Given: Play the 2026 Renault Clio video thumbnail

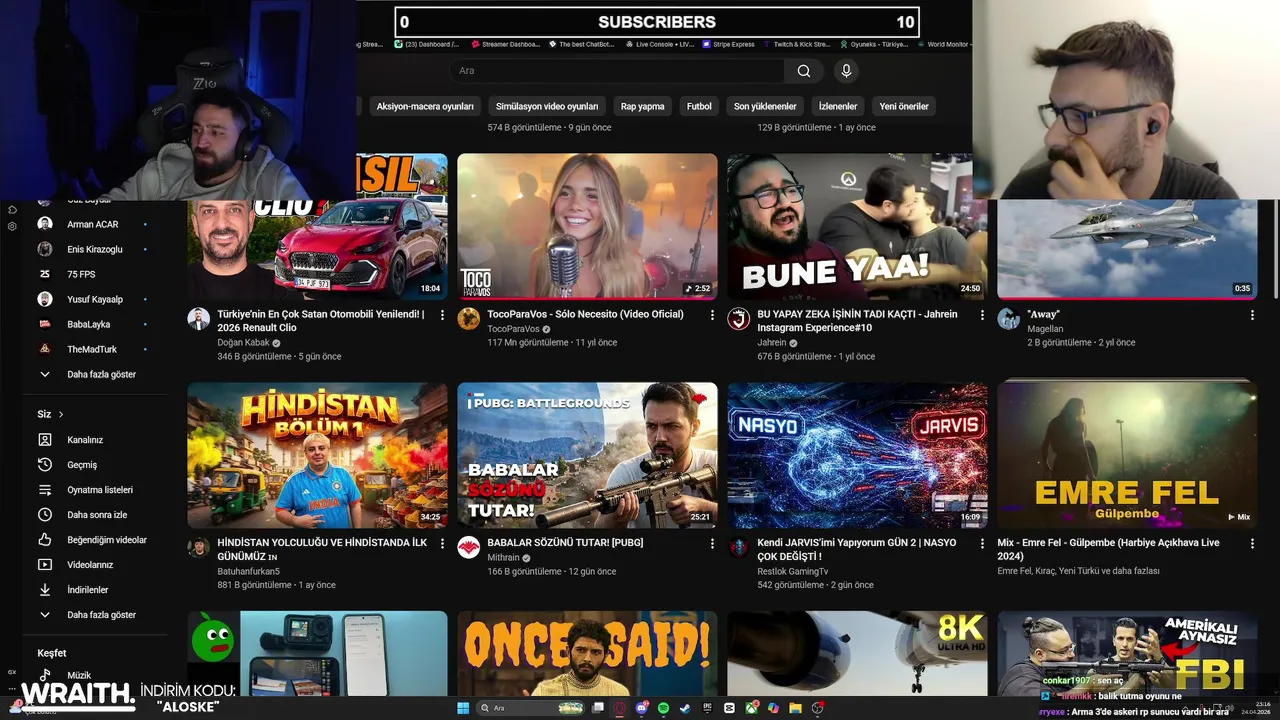Looking at the screenshot, I should (x=317, y=226).
